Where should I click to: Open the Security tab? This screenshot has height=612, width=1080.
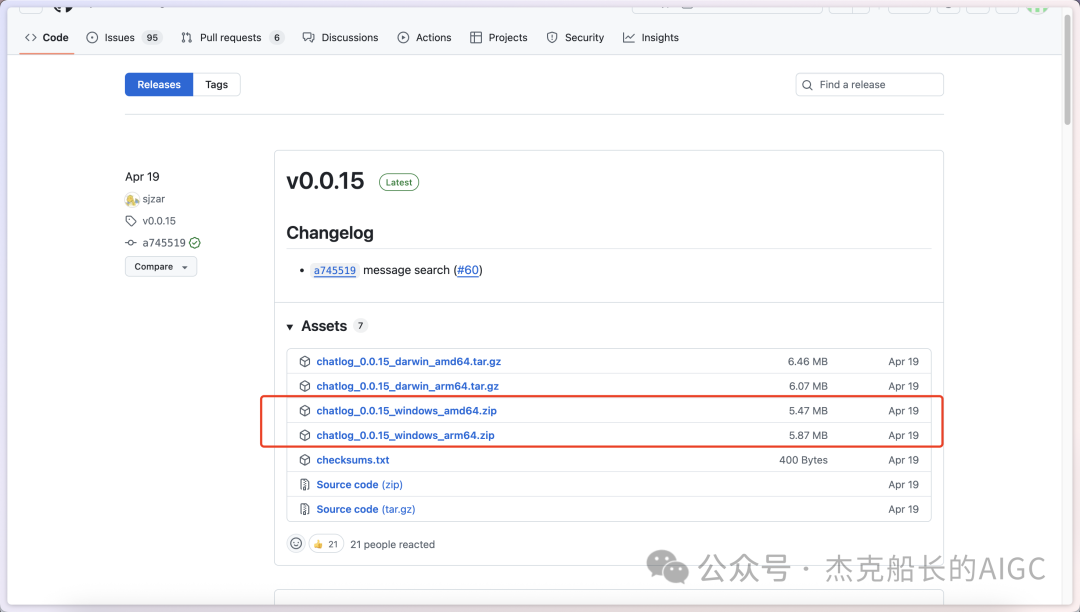tap(575, 38)
